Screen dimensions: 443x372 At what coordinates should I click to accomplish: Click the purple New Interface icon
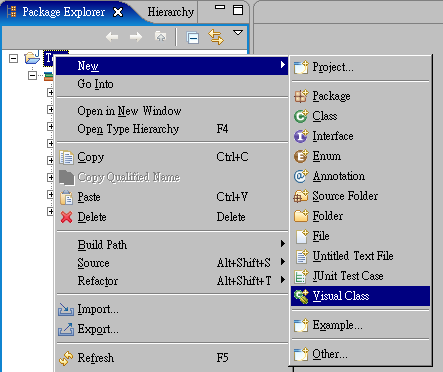[301, 136]
